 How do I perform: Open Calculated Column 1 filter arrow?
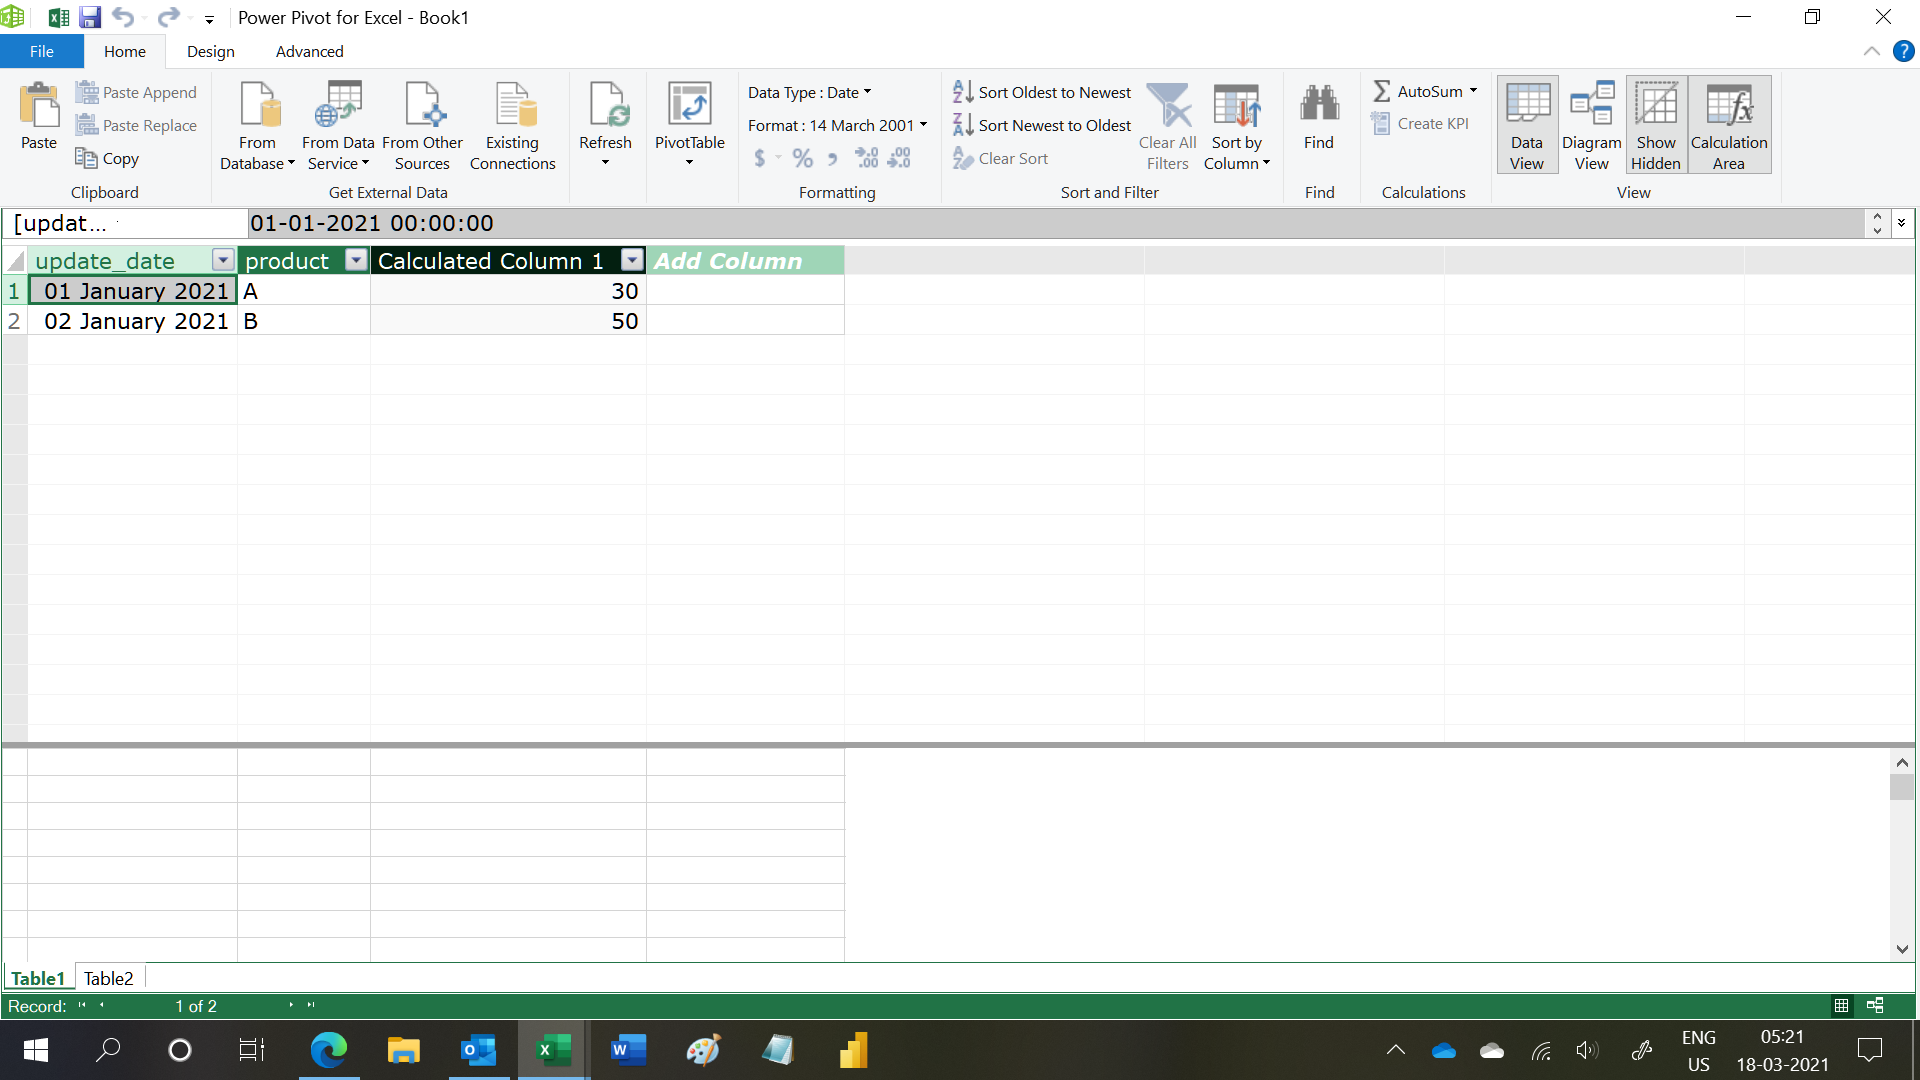[x=632, y=260]
